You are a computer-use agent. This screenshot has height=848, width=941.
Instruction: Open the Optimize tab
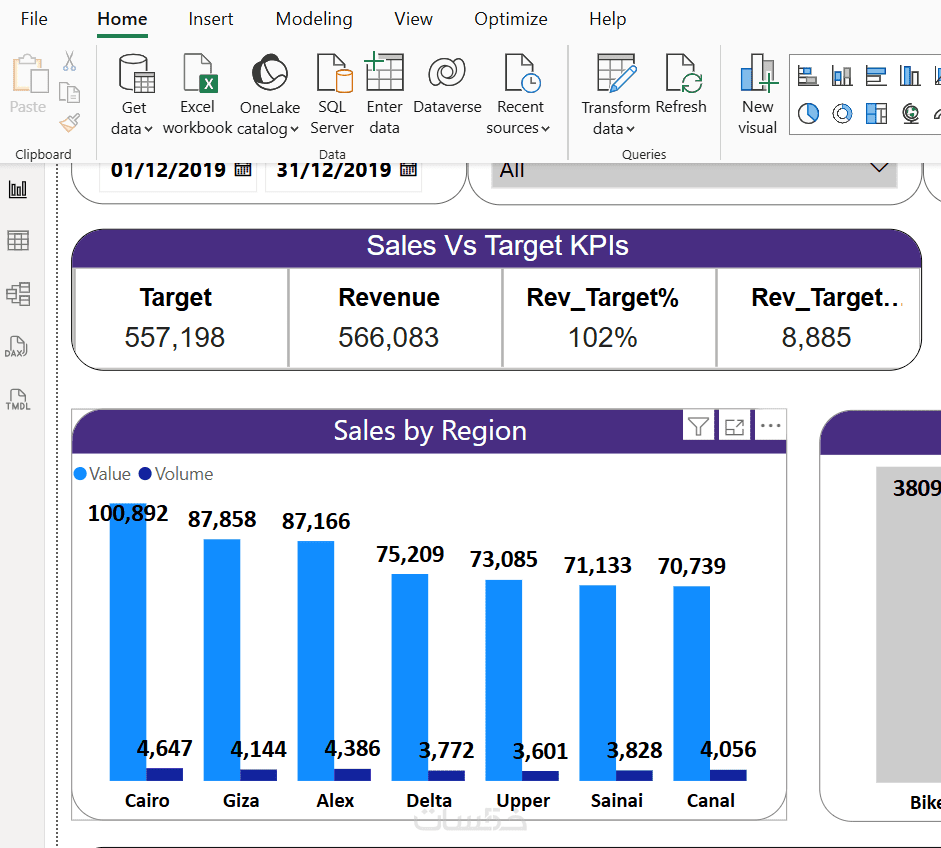tap(511, 19)
